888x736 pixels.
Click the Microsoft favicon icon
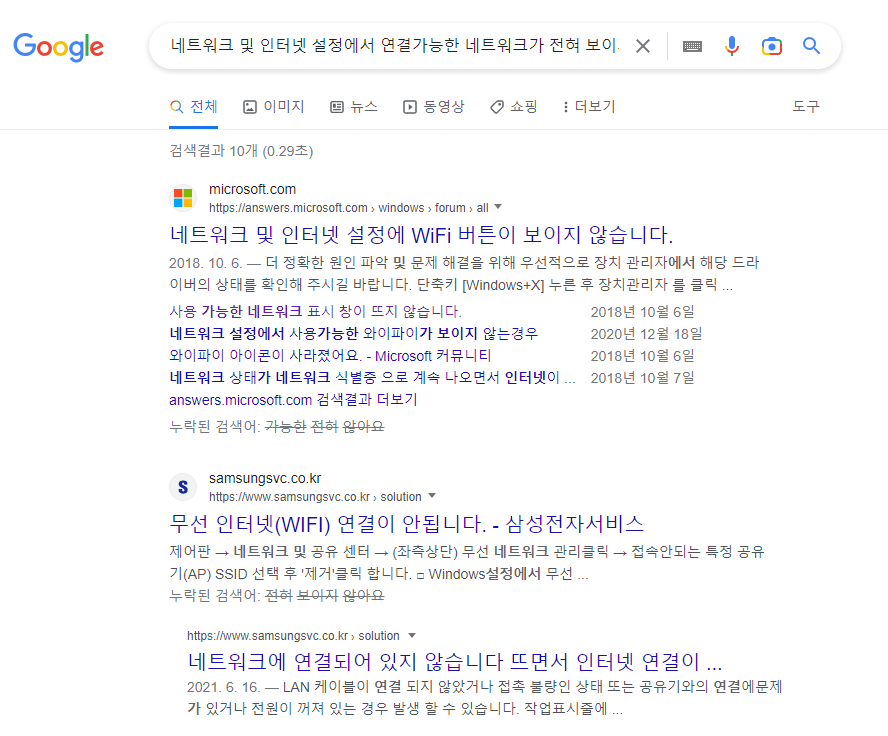[x=183, y=198]
